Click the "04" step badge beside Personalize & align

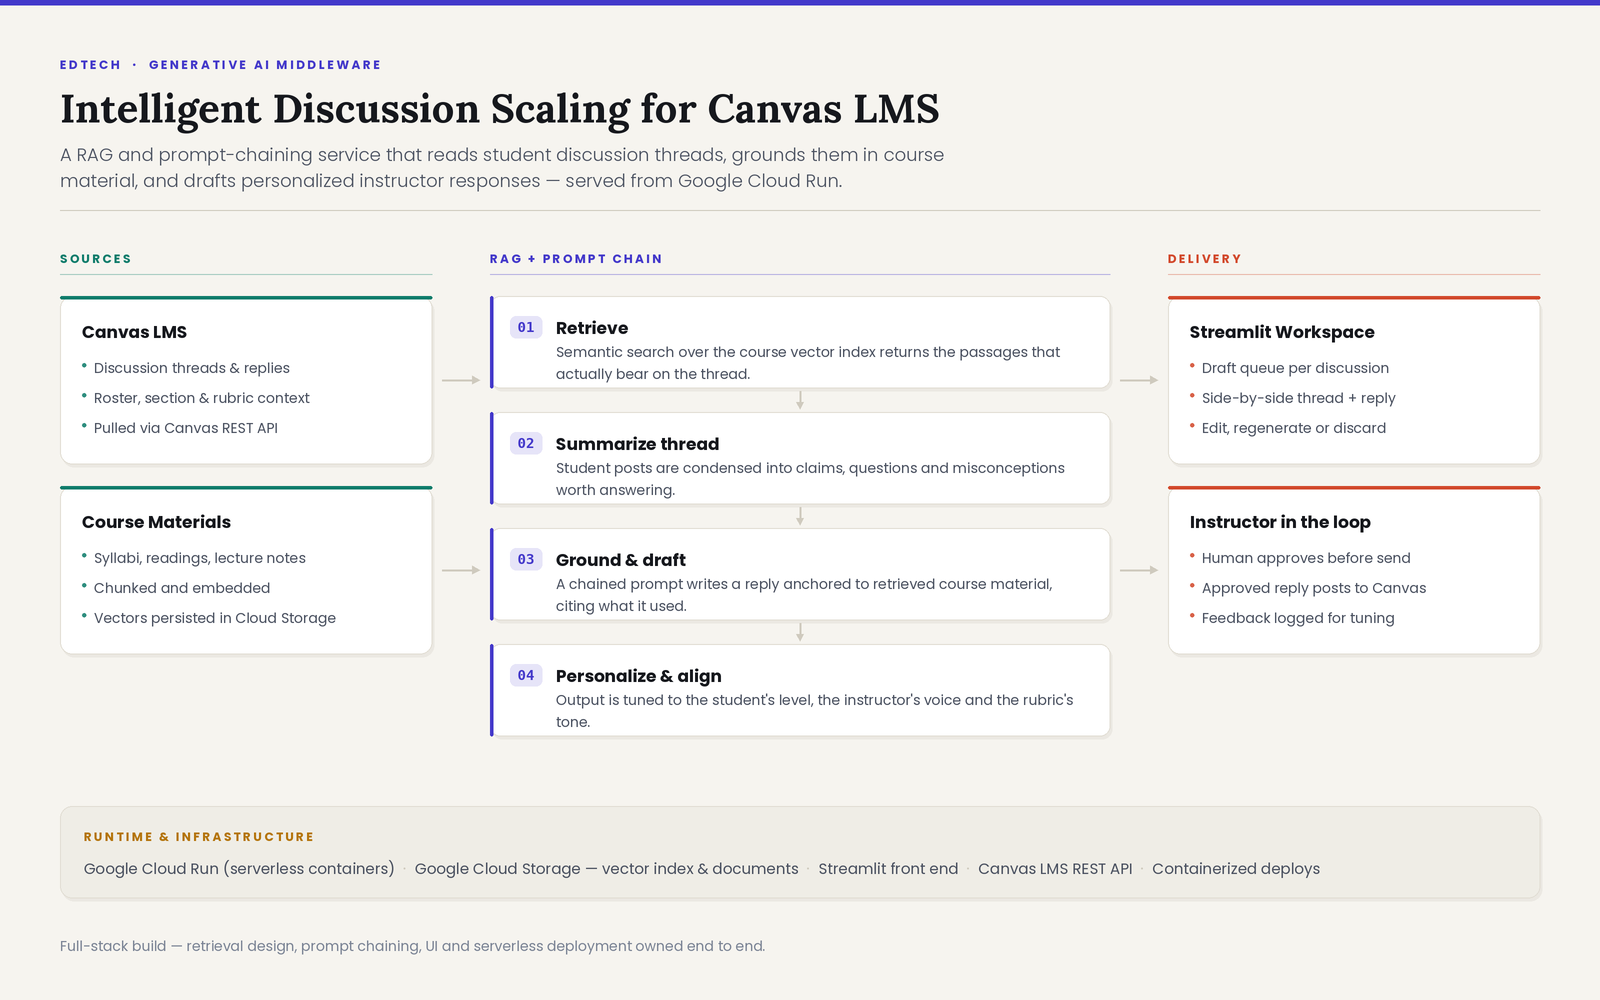[x=526, y=675]
